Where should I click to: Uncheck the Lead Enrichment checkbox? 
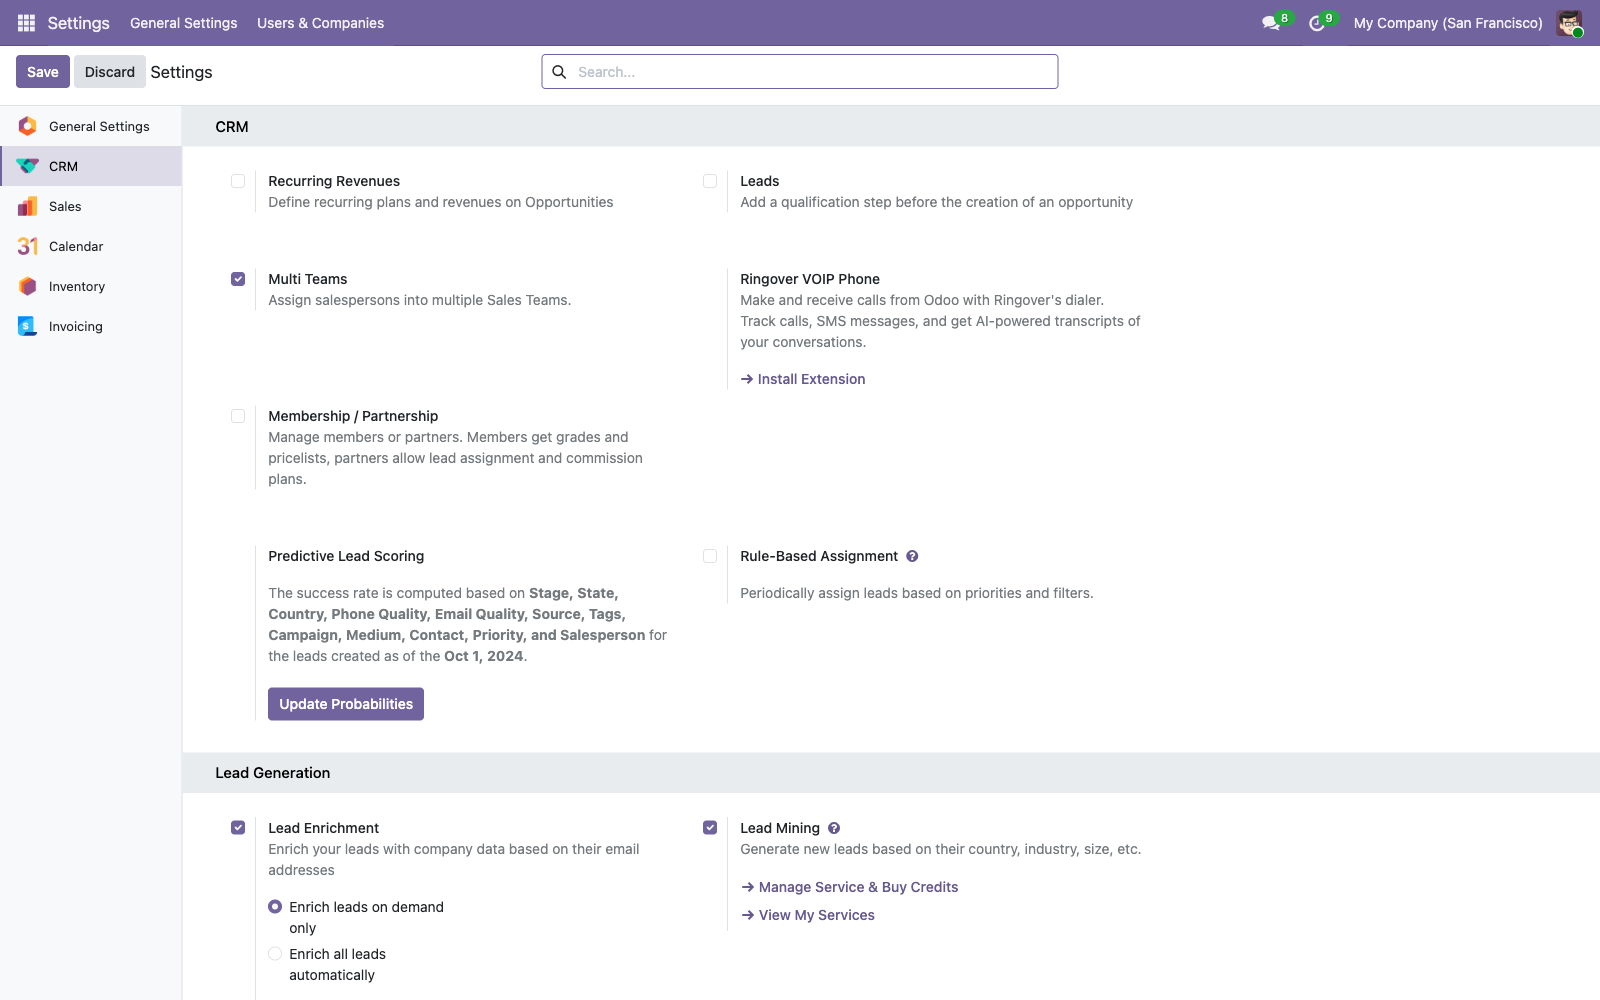click(238, 828)
